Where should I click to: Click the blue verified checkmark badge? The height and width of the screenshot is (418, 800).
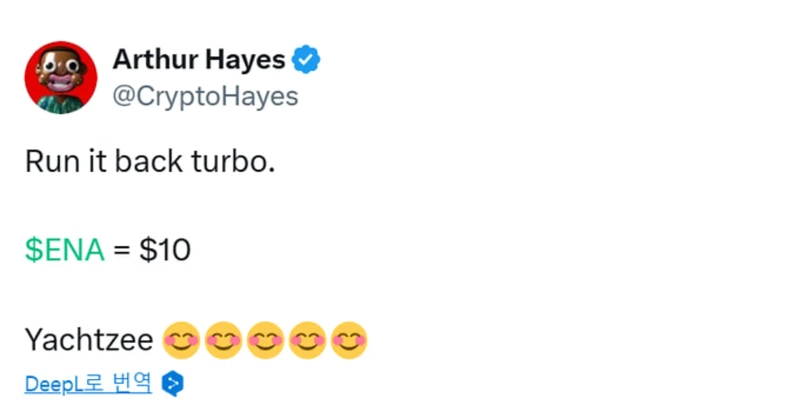[305, 61]
